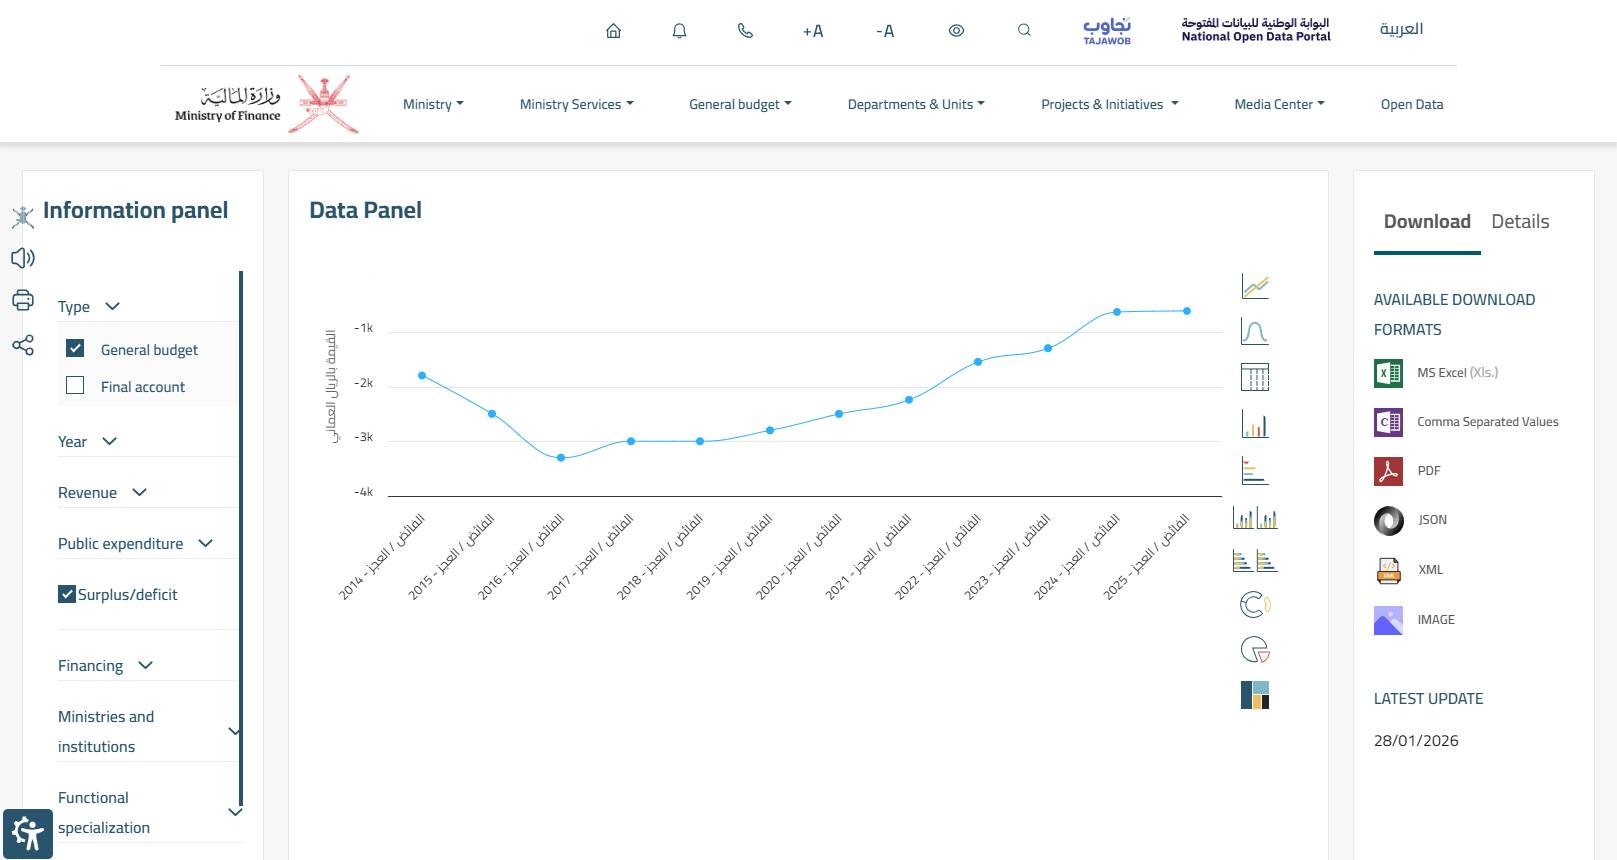1617x860 pixels.
Task: Open the accessibility widget
Action: (28, 833)
